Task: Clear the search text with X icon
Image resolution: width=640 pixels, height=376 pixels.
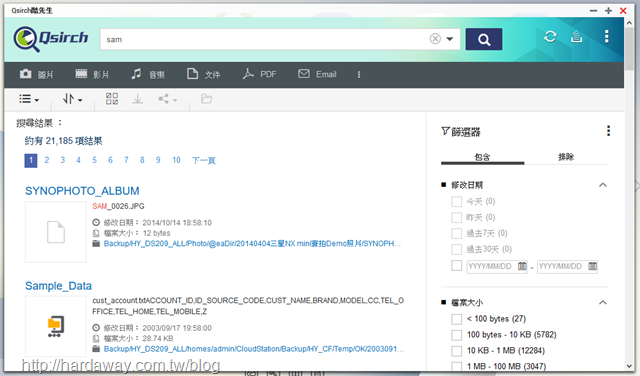Action: pos(435,39)
